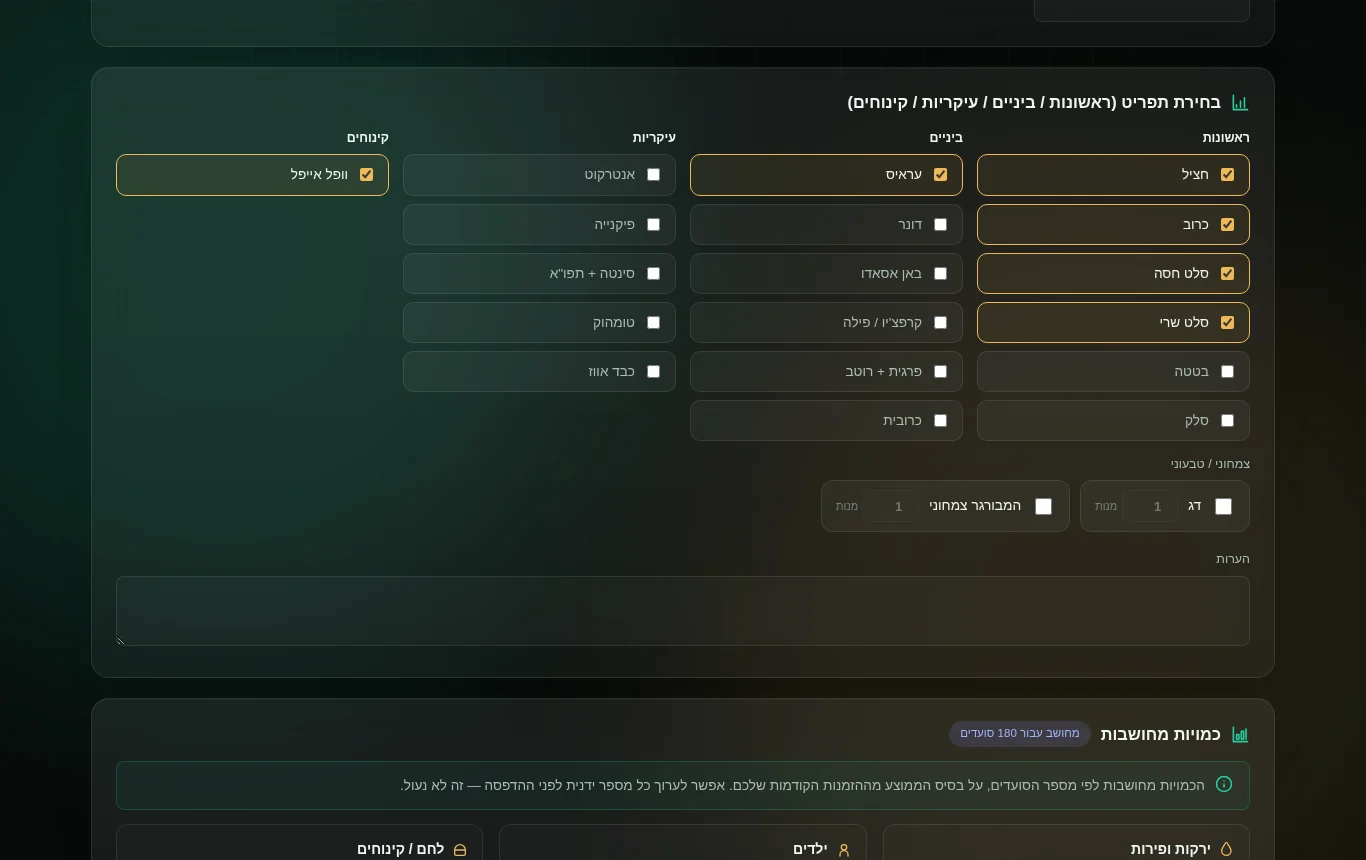
Task: Uncheck the וופל אייפל dessert checkbox
Action: coord(366,175)
